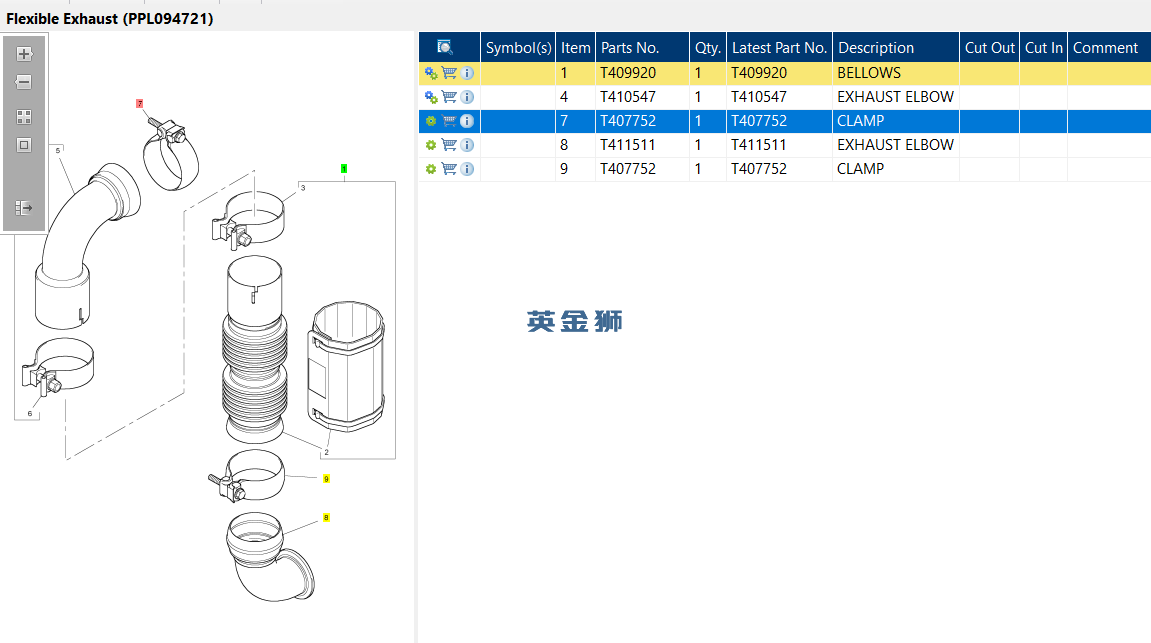Click green callout 1 in the diagram
1151x643 pixels.
coord(344,169)
